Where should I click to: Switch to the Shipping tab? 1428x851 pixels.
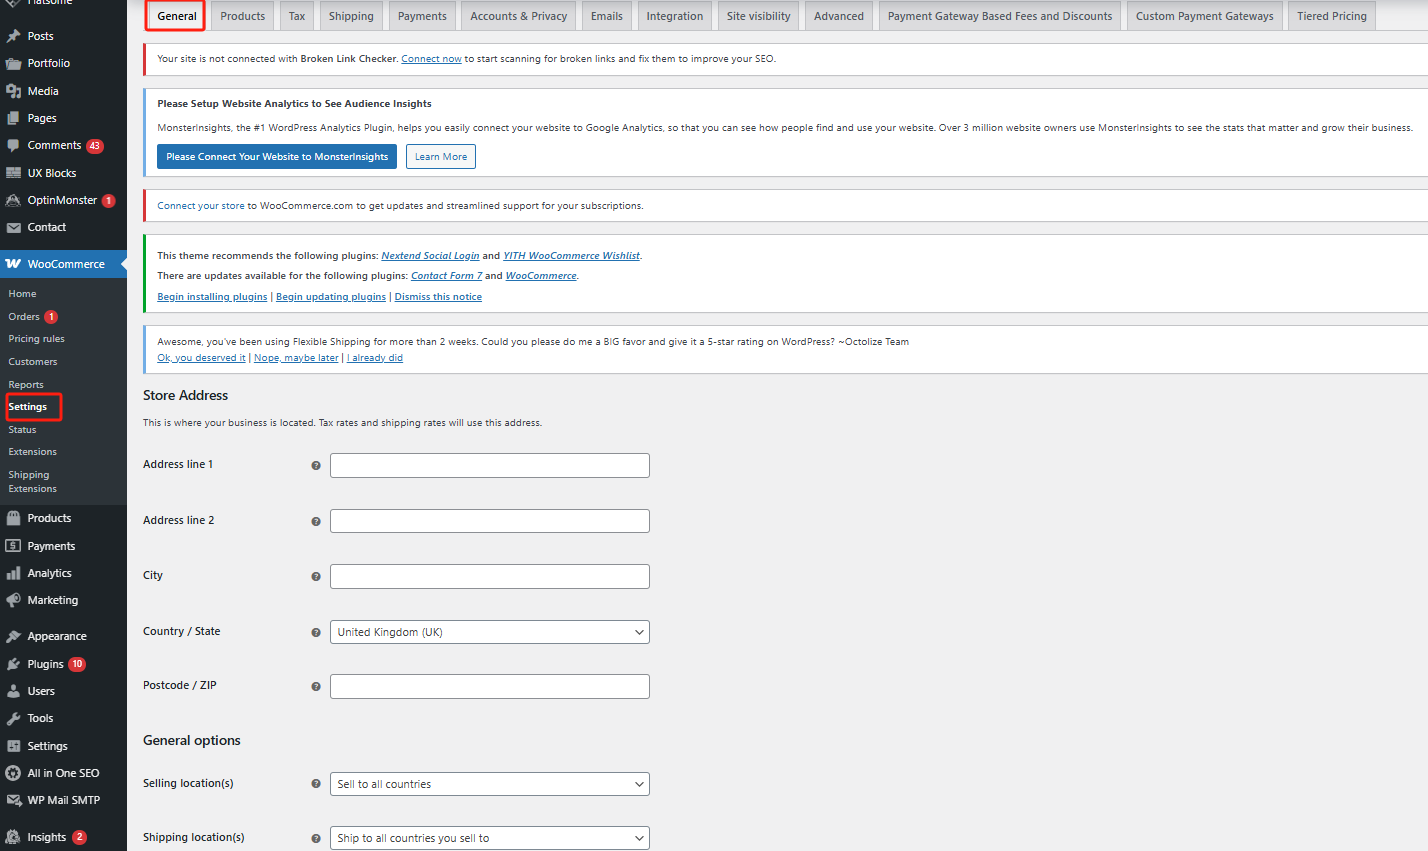[350, 15]
